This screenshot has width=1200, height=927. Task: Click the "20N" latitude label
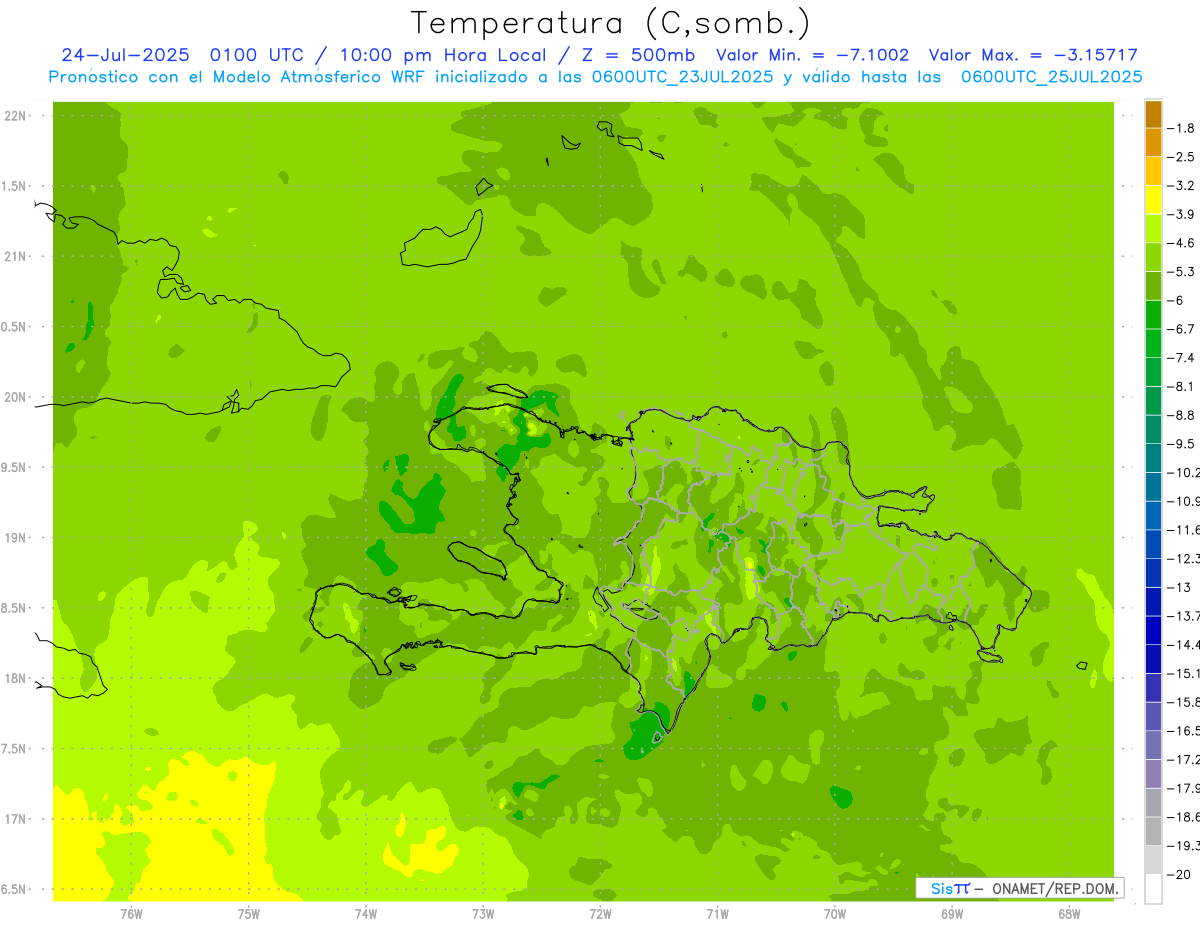15,397
